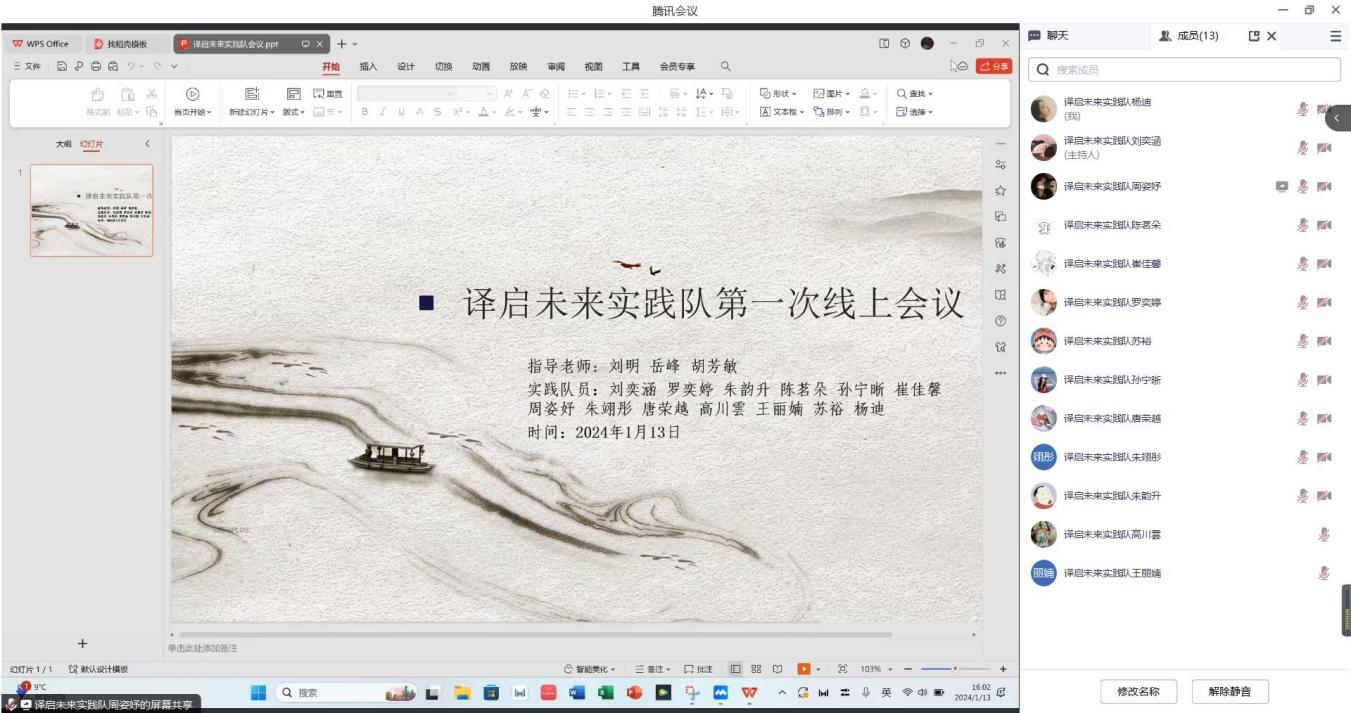Click the search magnifier icon in ribbon tabs
This screenshot has height=713, width=1351.
(x=725, y=67)
